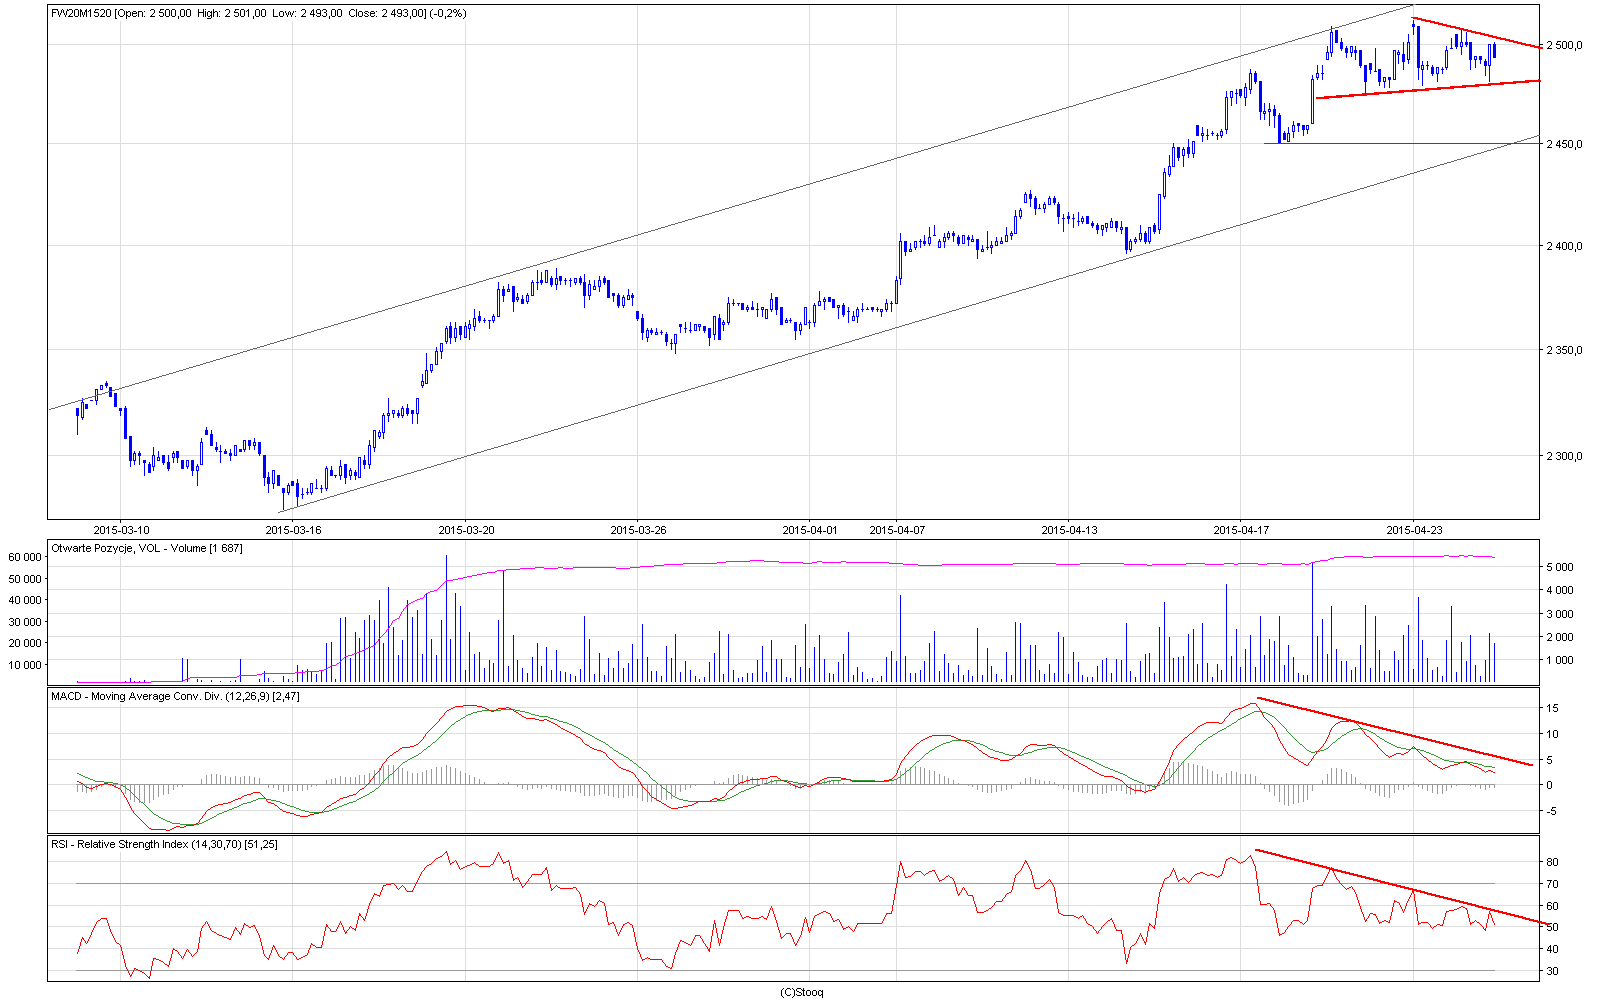
Task: Select the 2015-04-23 date label
Action: point(1414,529)
